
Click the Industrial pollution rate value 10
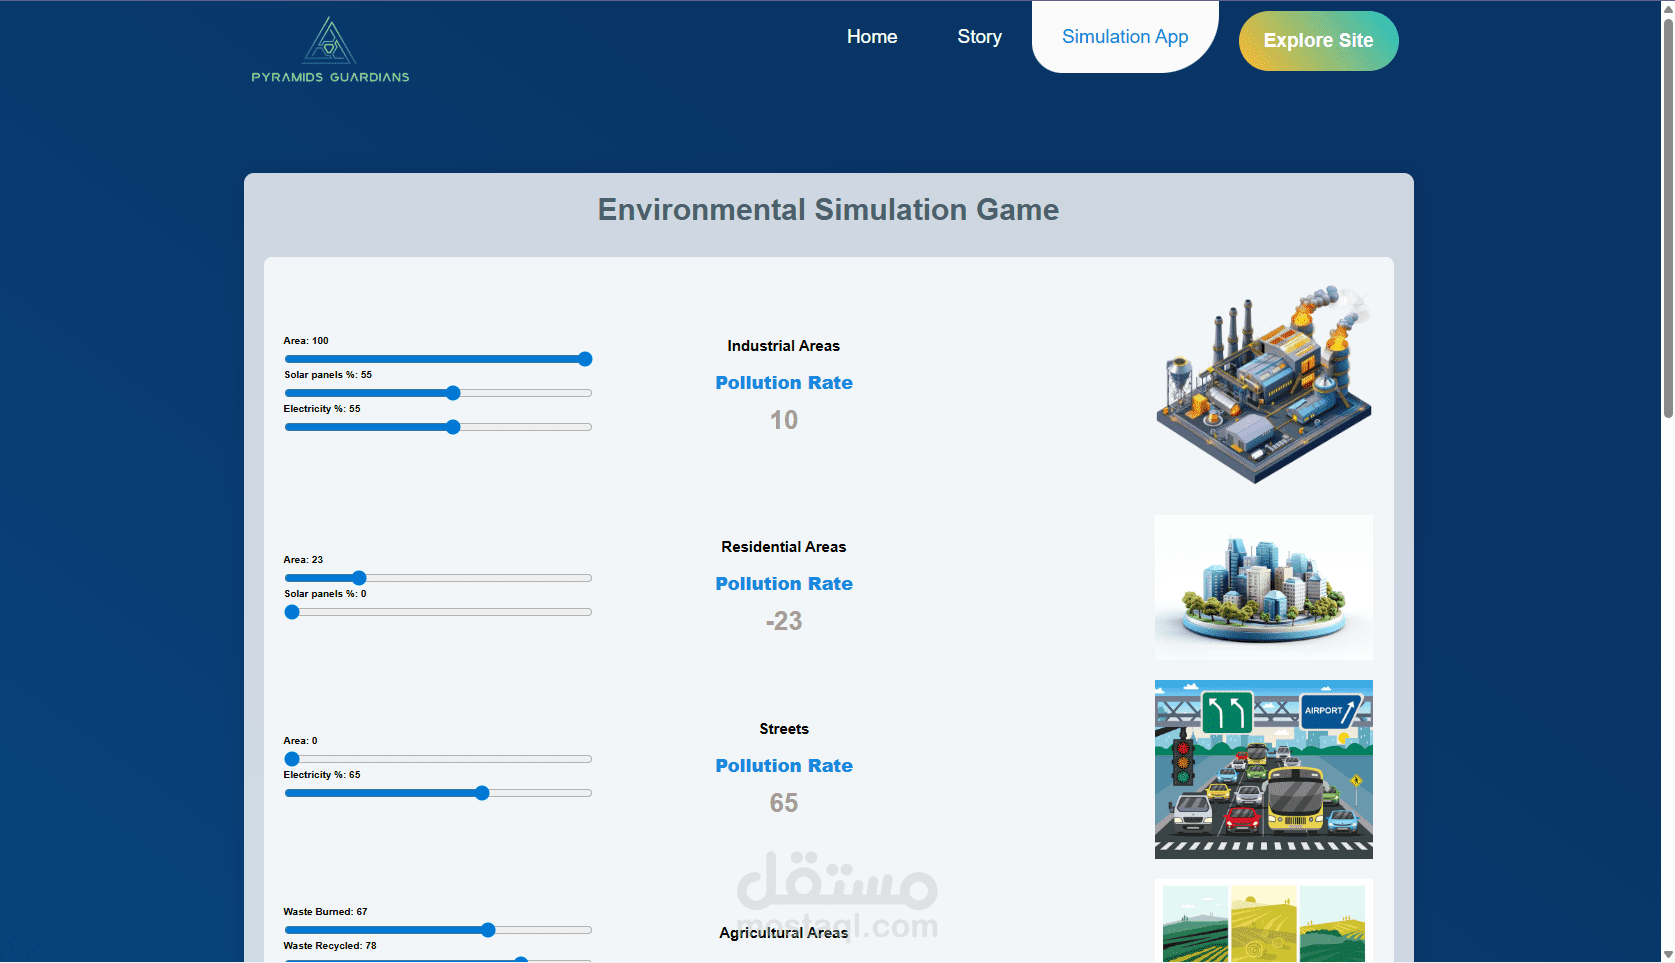(x=784, y=420)
